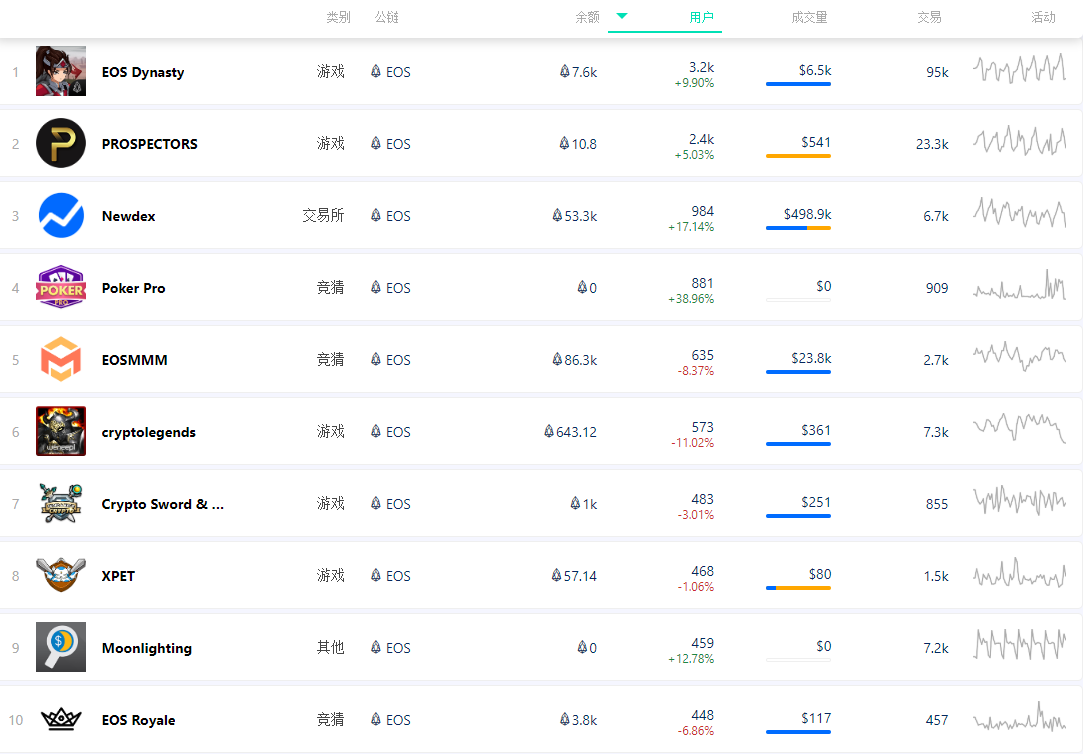View EOS Royale activity sparkline chart
Screen dimensions: 1083x754
click(x=1019, y=717)
